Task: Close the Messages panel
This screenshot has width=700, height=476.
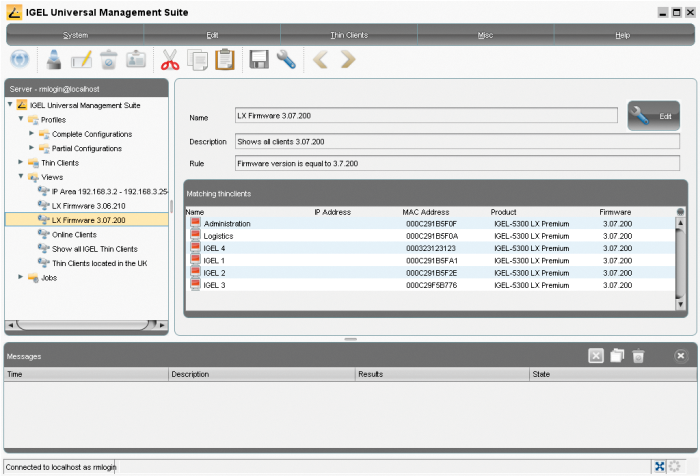Action: click(680, 356)
